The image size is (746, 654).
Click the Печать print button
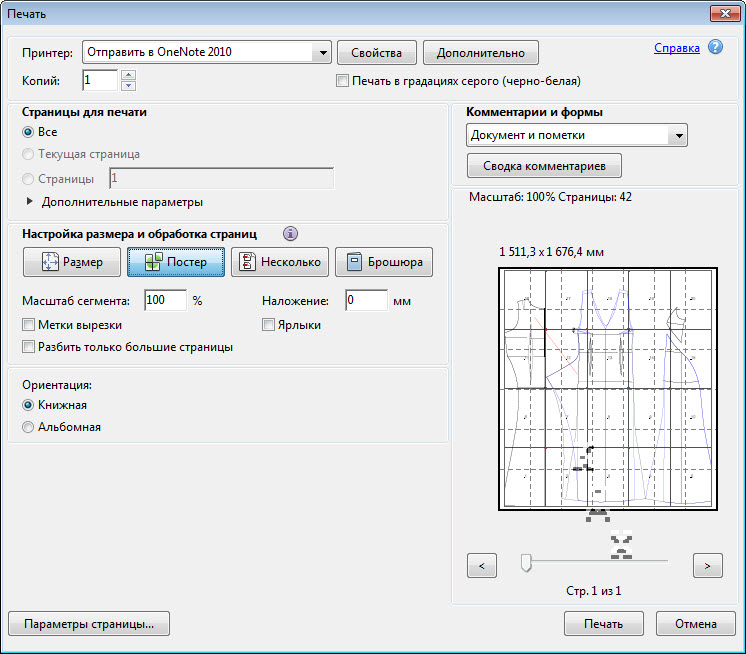[x=604, y=624]
